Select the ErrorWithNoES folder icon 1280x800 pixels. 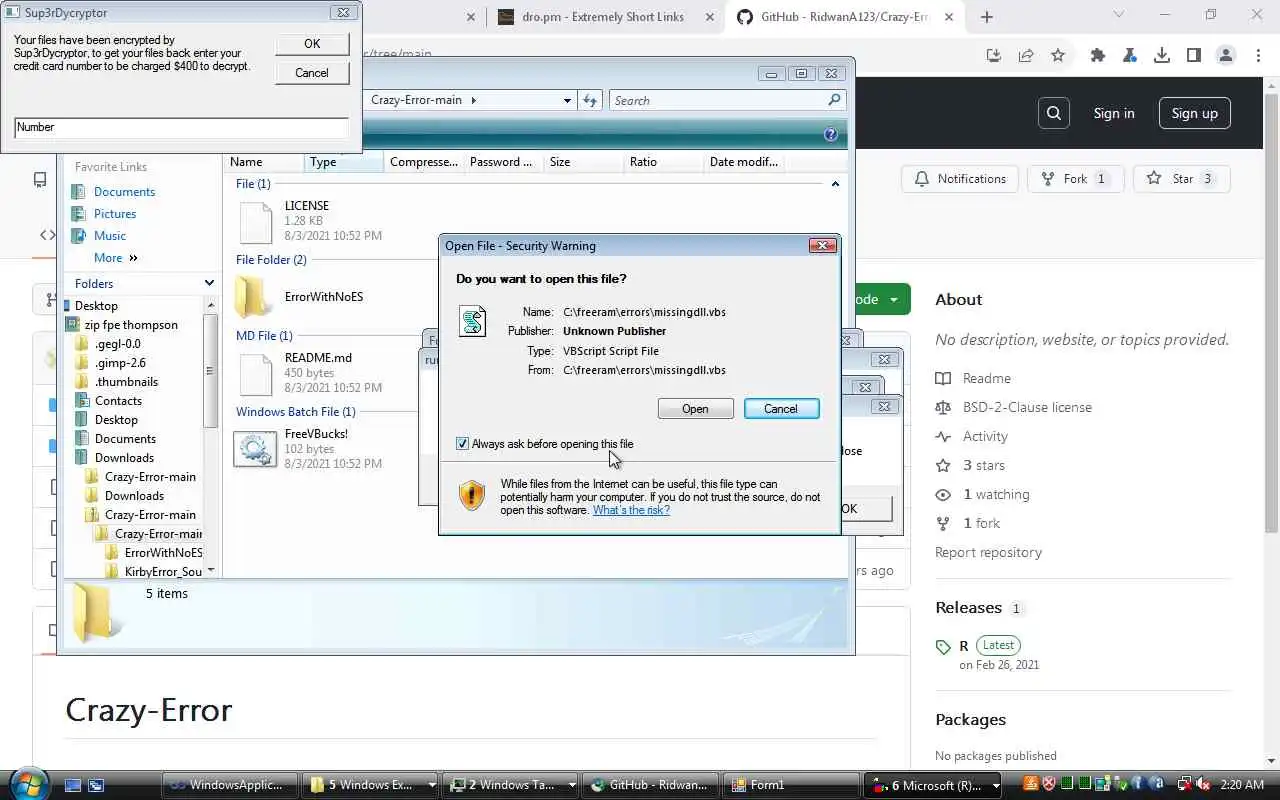(254, 297)
